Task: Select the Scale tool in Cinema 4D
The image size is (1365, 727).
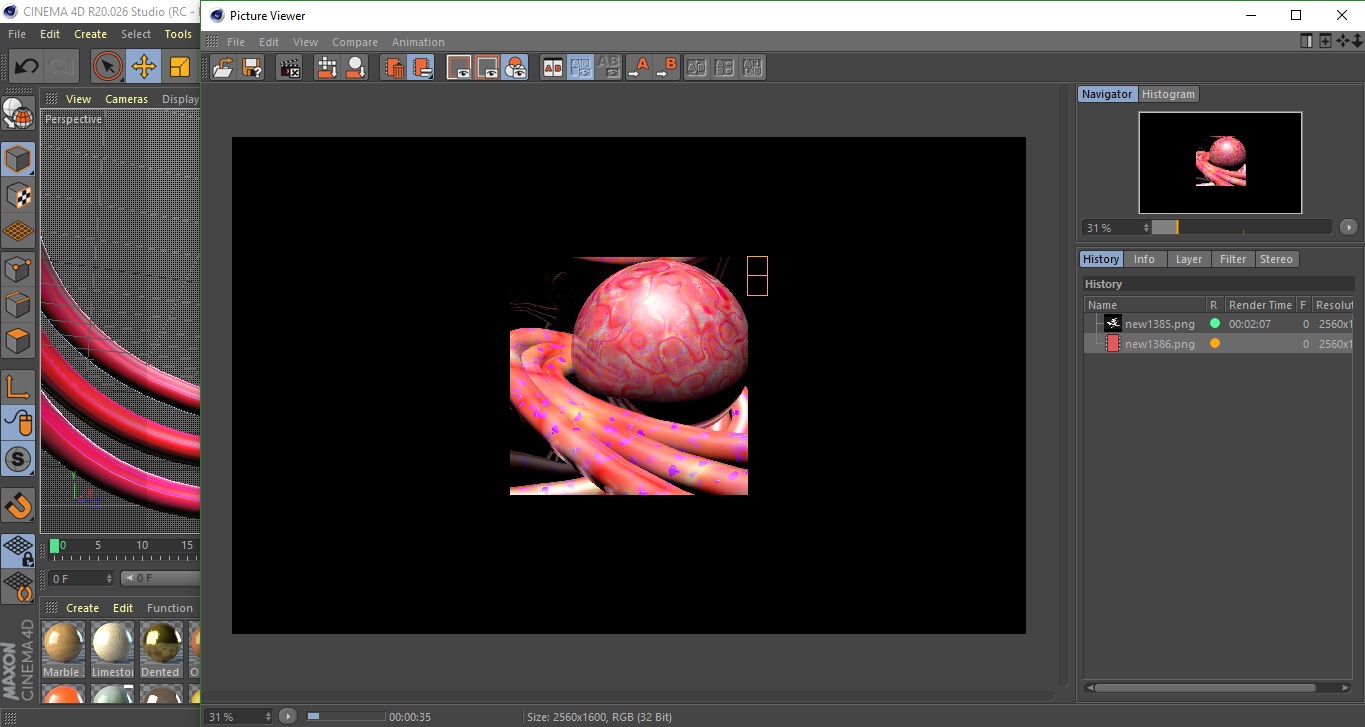Action: click(180, 67)
